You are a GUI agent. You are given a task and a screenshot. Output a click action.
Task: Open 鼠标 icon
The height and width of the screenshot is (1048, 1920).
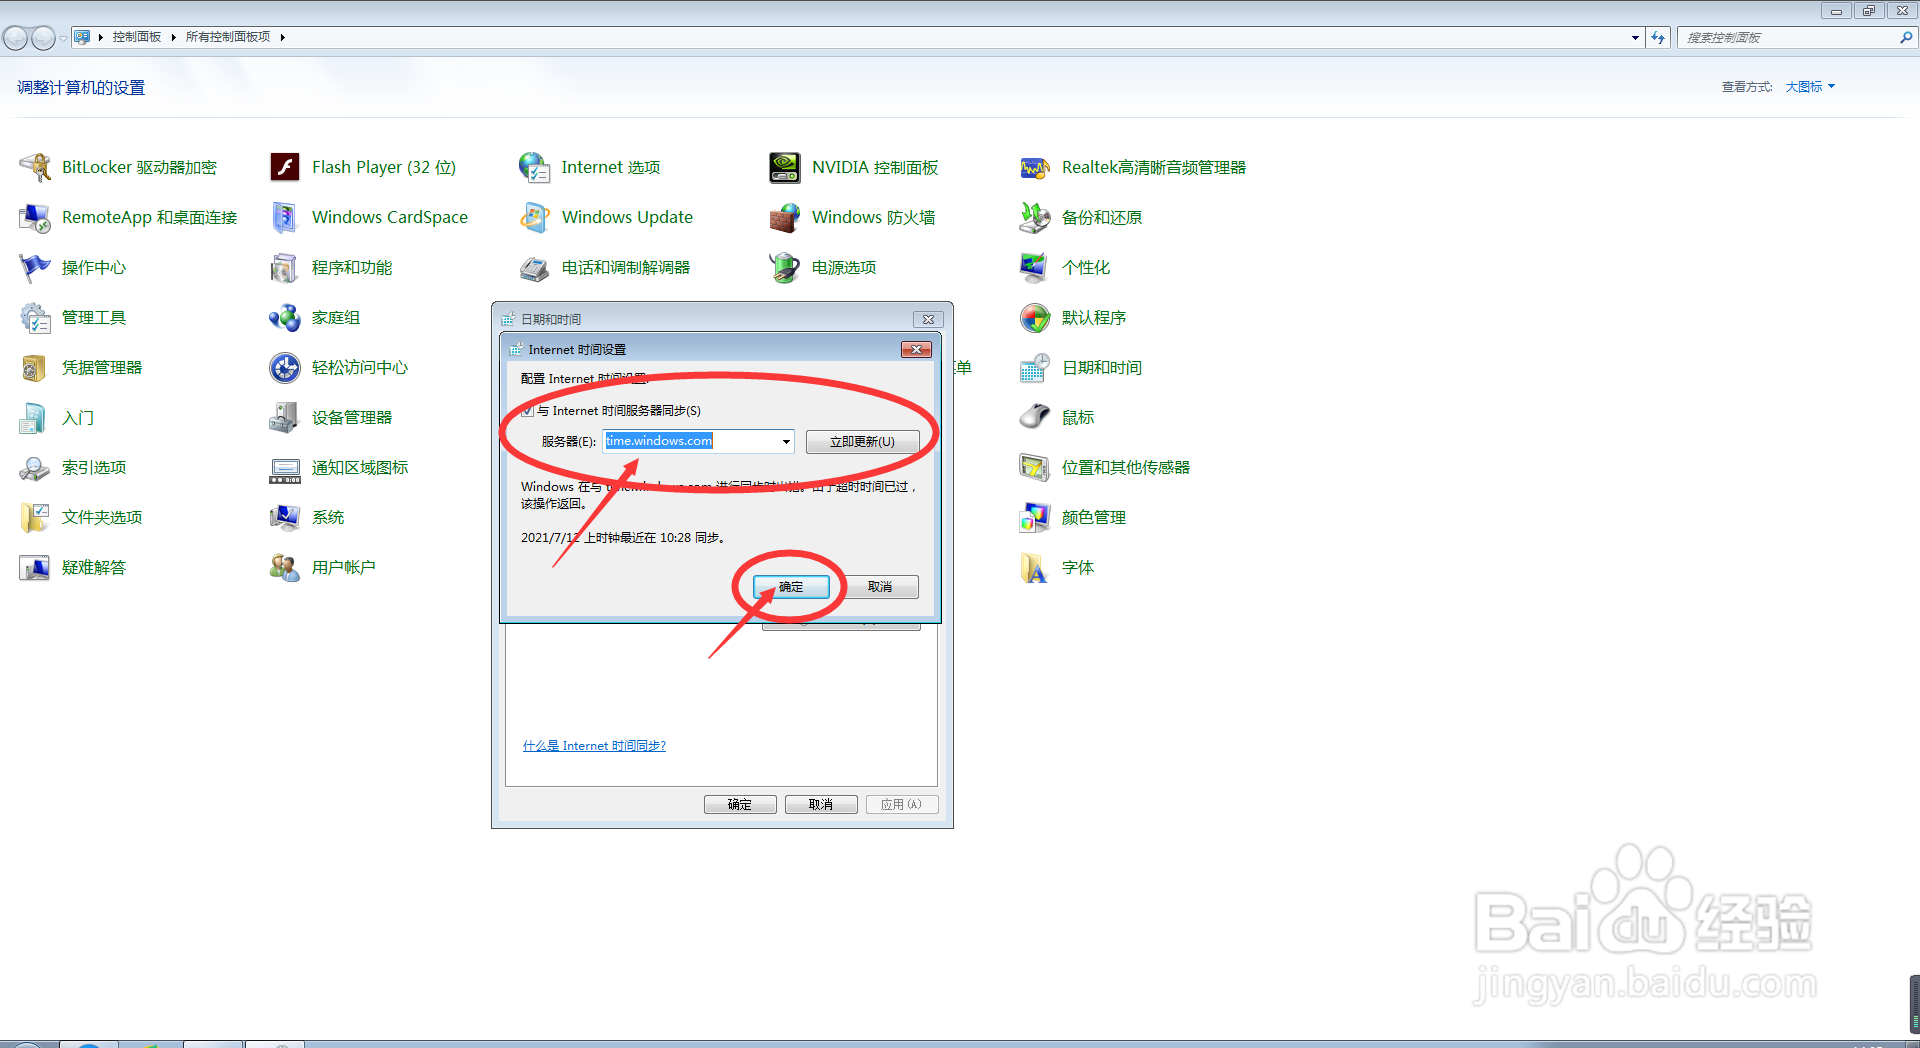[x=1035, y=417]
